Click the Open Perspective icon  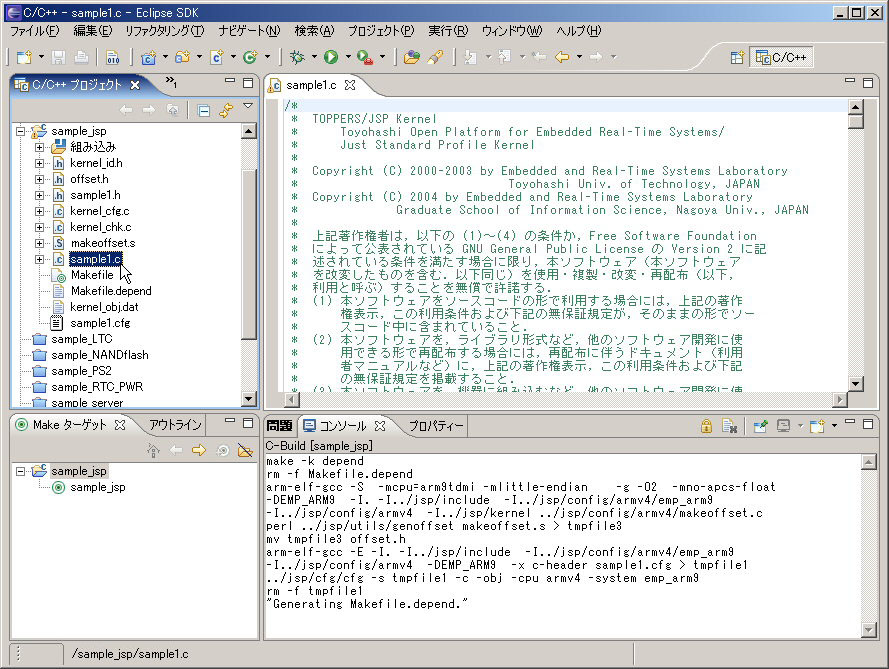[737, 57]
